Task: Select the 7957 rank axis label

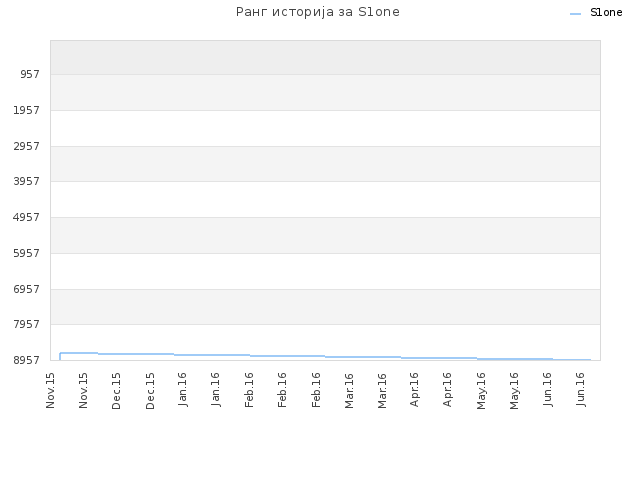Action: [x=27, y=324]
